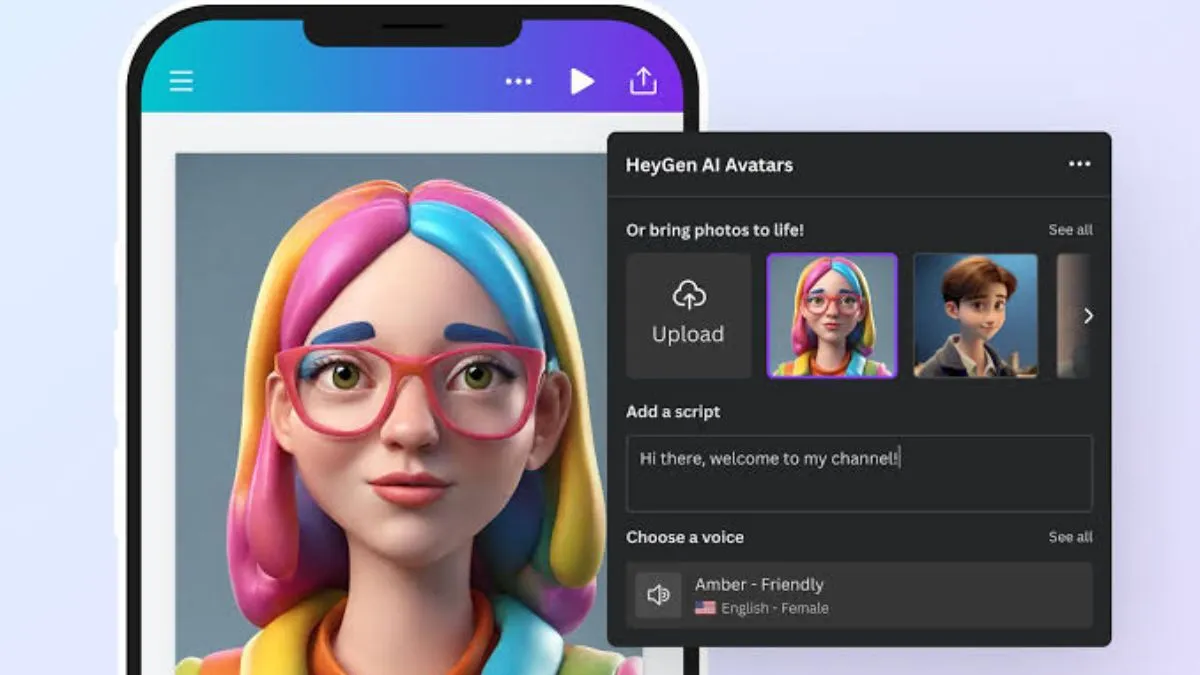The height and width of the screenshot is (675, 1200).
Task: Click the US flag language icon
Action: coord(705,608)
